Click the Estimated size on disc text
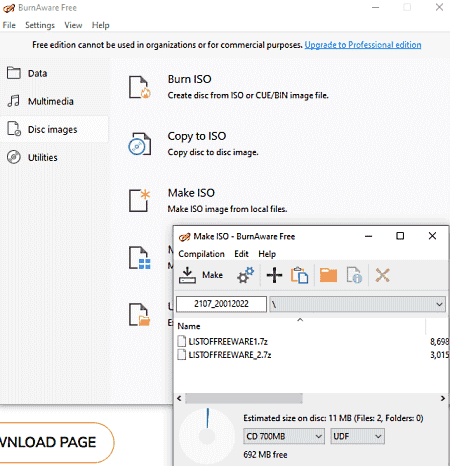 click(x=333, y=418)
